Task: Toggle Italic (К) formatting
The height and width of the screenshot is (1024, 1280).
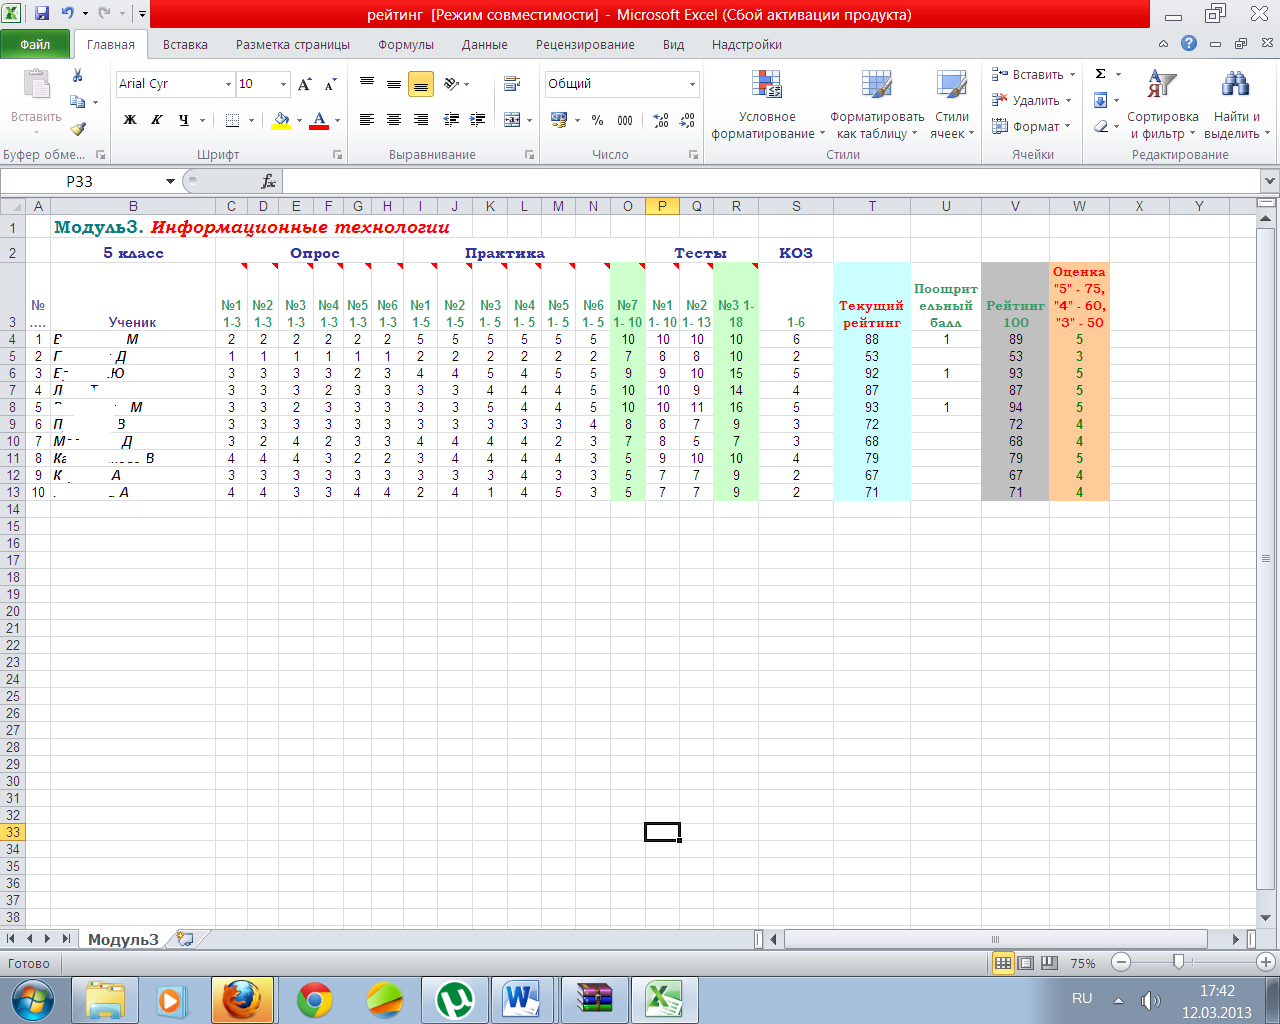Action: point(157,120)
